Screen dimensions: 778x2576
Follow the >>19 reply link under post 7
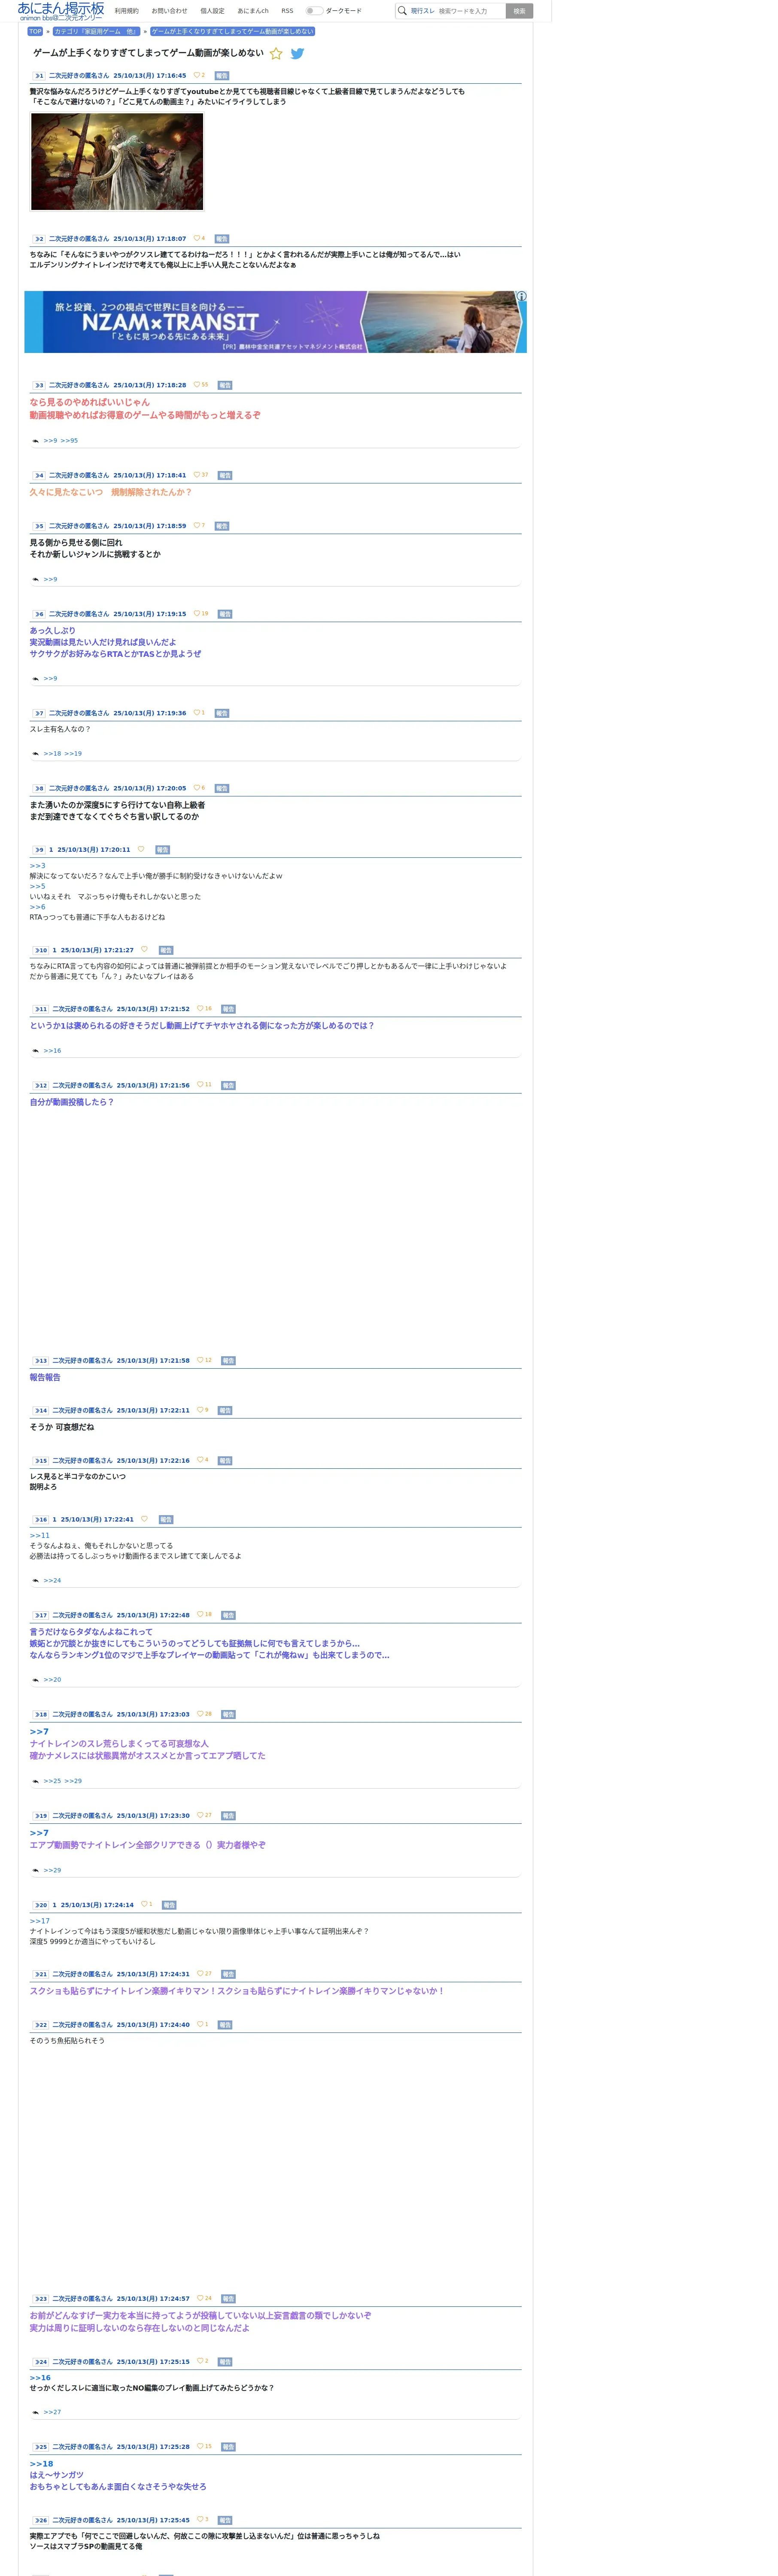(73, 753)
